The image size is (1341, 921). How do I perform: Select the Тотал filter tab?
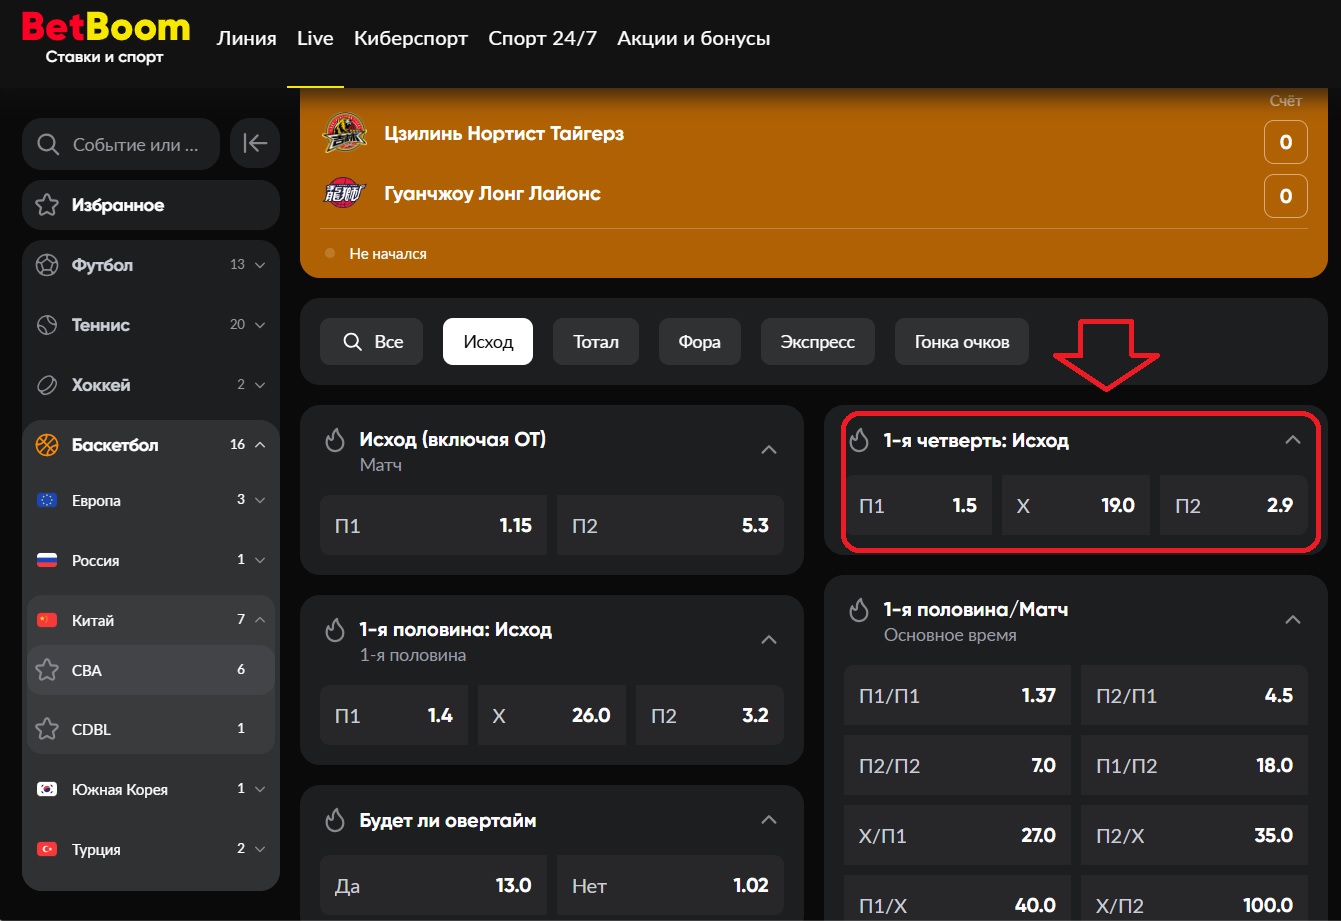(x=596, y=342)
